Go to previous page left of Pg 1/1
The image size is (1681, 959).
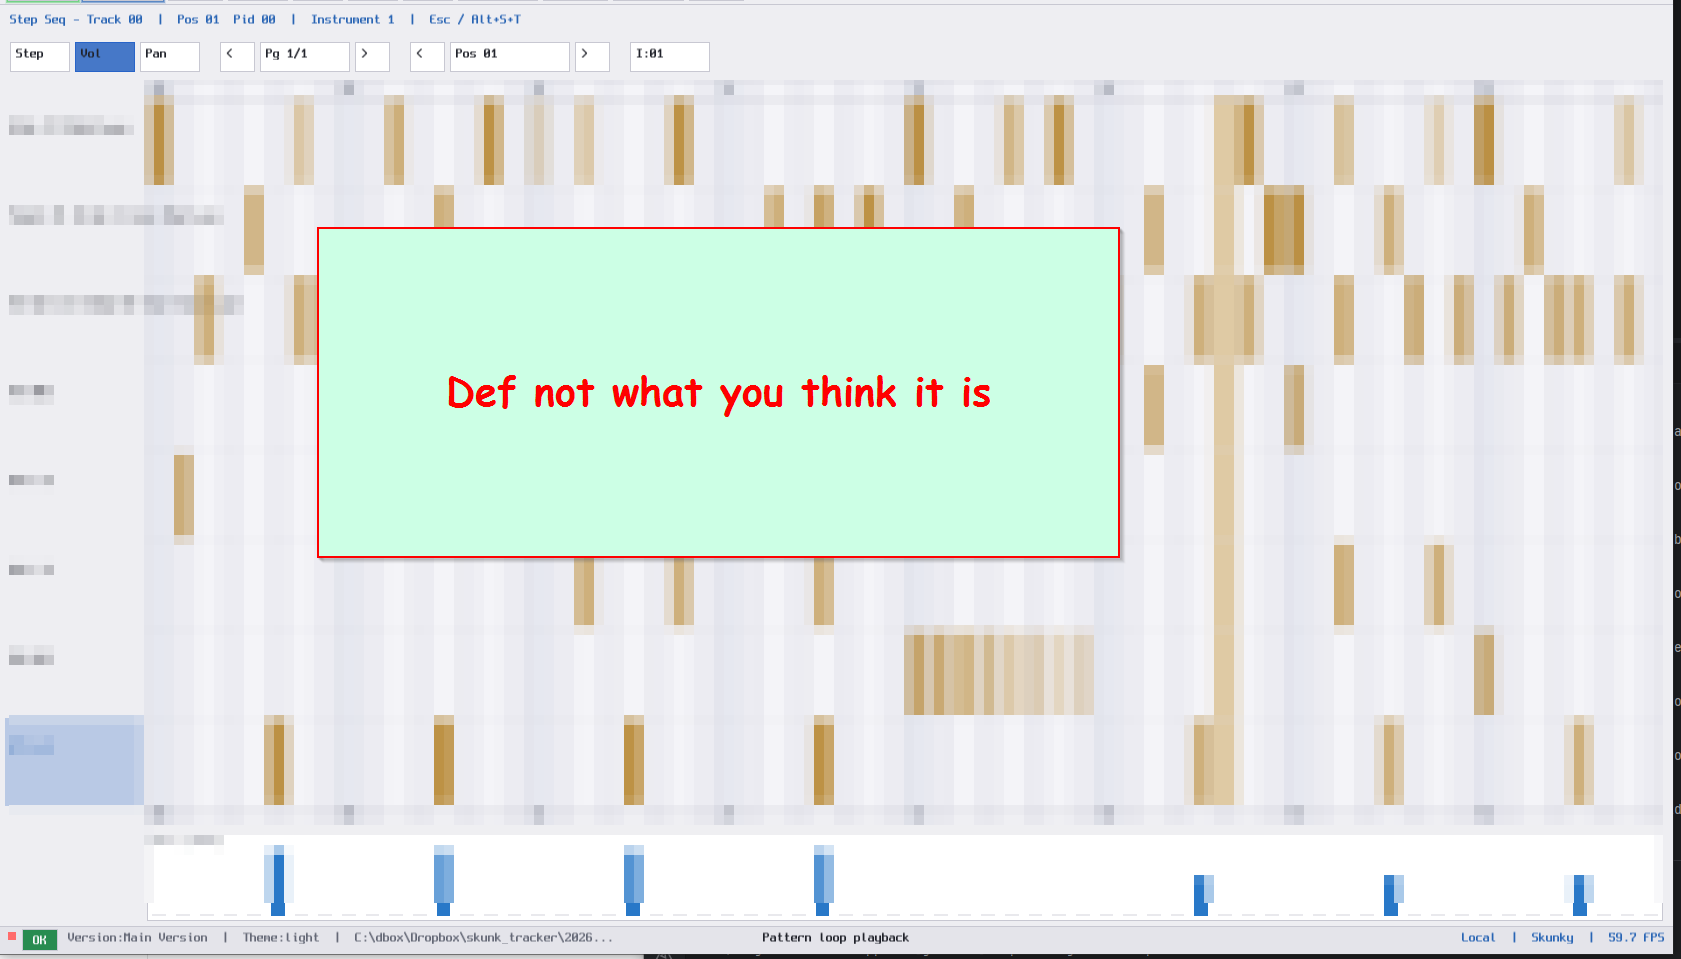point(237,57)
